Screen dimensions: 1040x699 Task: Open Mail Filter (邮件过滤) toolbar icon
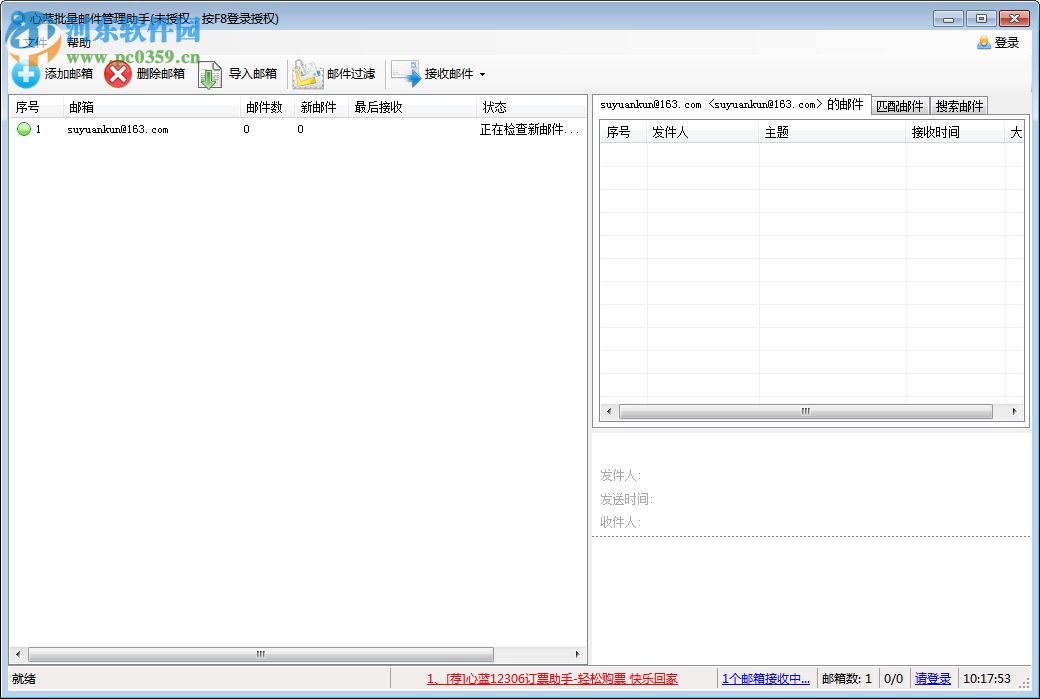pos(308,74)
